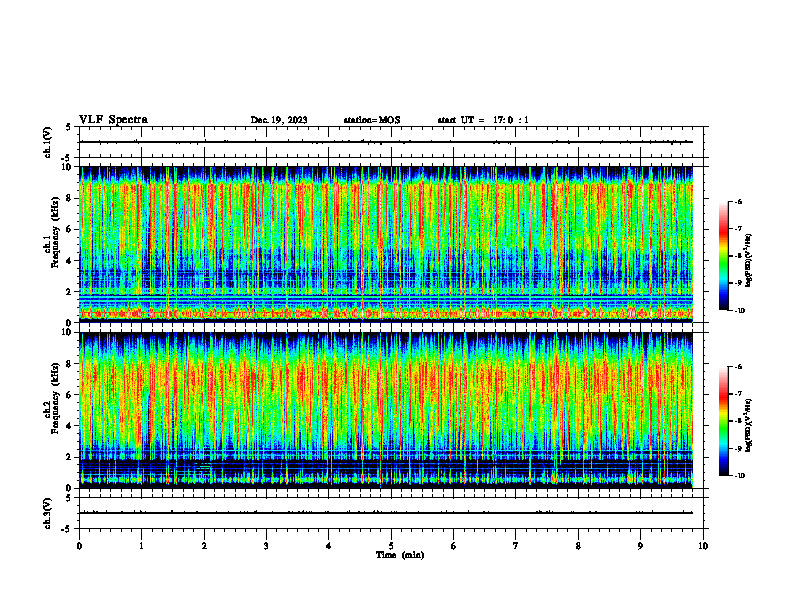The height and width of the screenshot is (612, 792).
Task: Click the "2" kHz tick on ch.1 axis
Action: [70, 292]
